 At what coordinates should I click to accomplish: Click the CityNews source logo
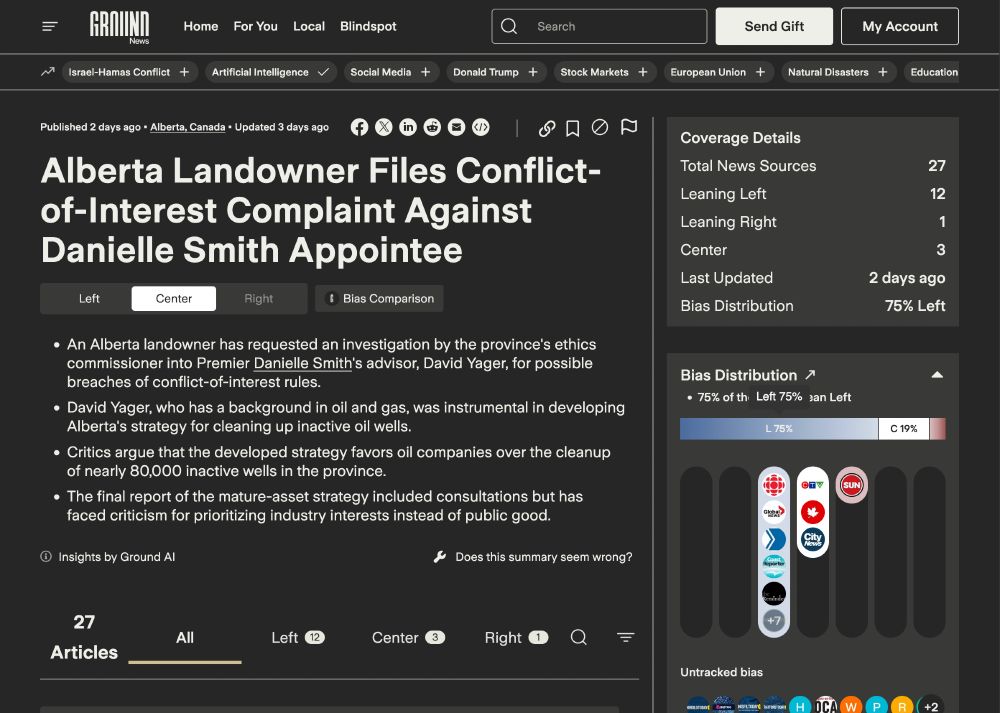coord(812,539)
